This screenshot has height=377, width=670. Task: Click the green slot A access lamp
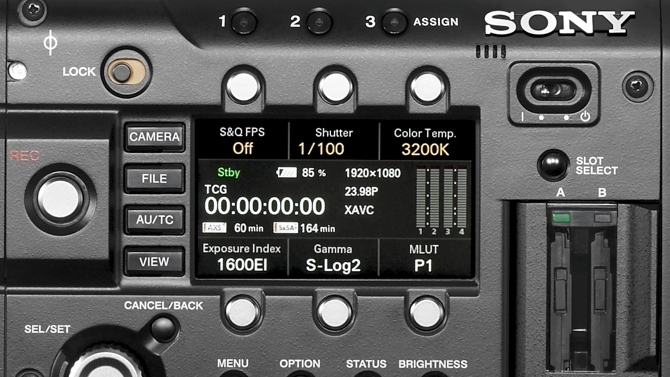point(561,218)
